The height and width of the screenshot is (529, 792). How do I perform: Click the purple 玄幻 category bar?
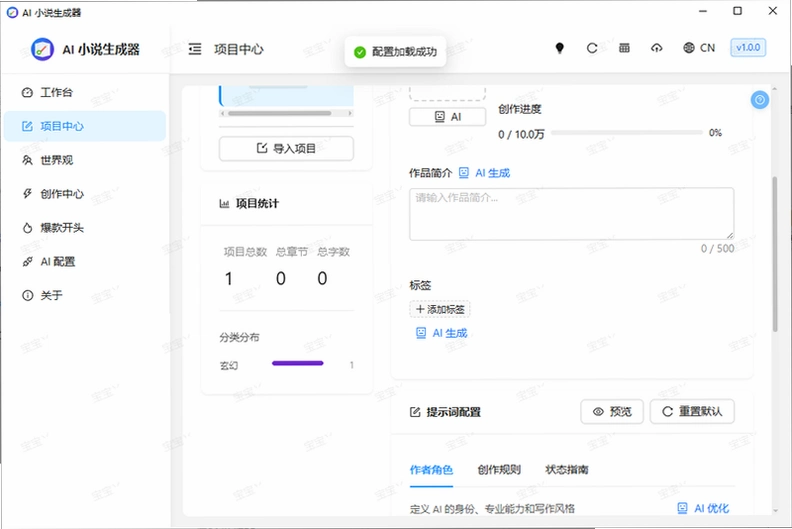(298, 363)
